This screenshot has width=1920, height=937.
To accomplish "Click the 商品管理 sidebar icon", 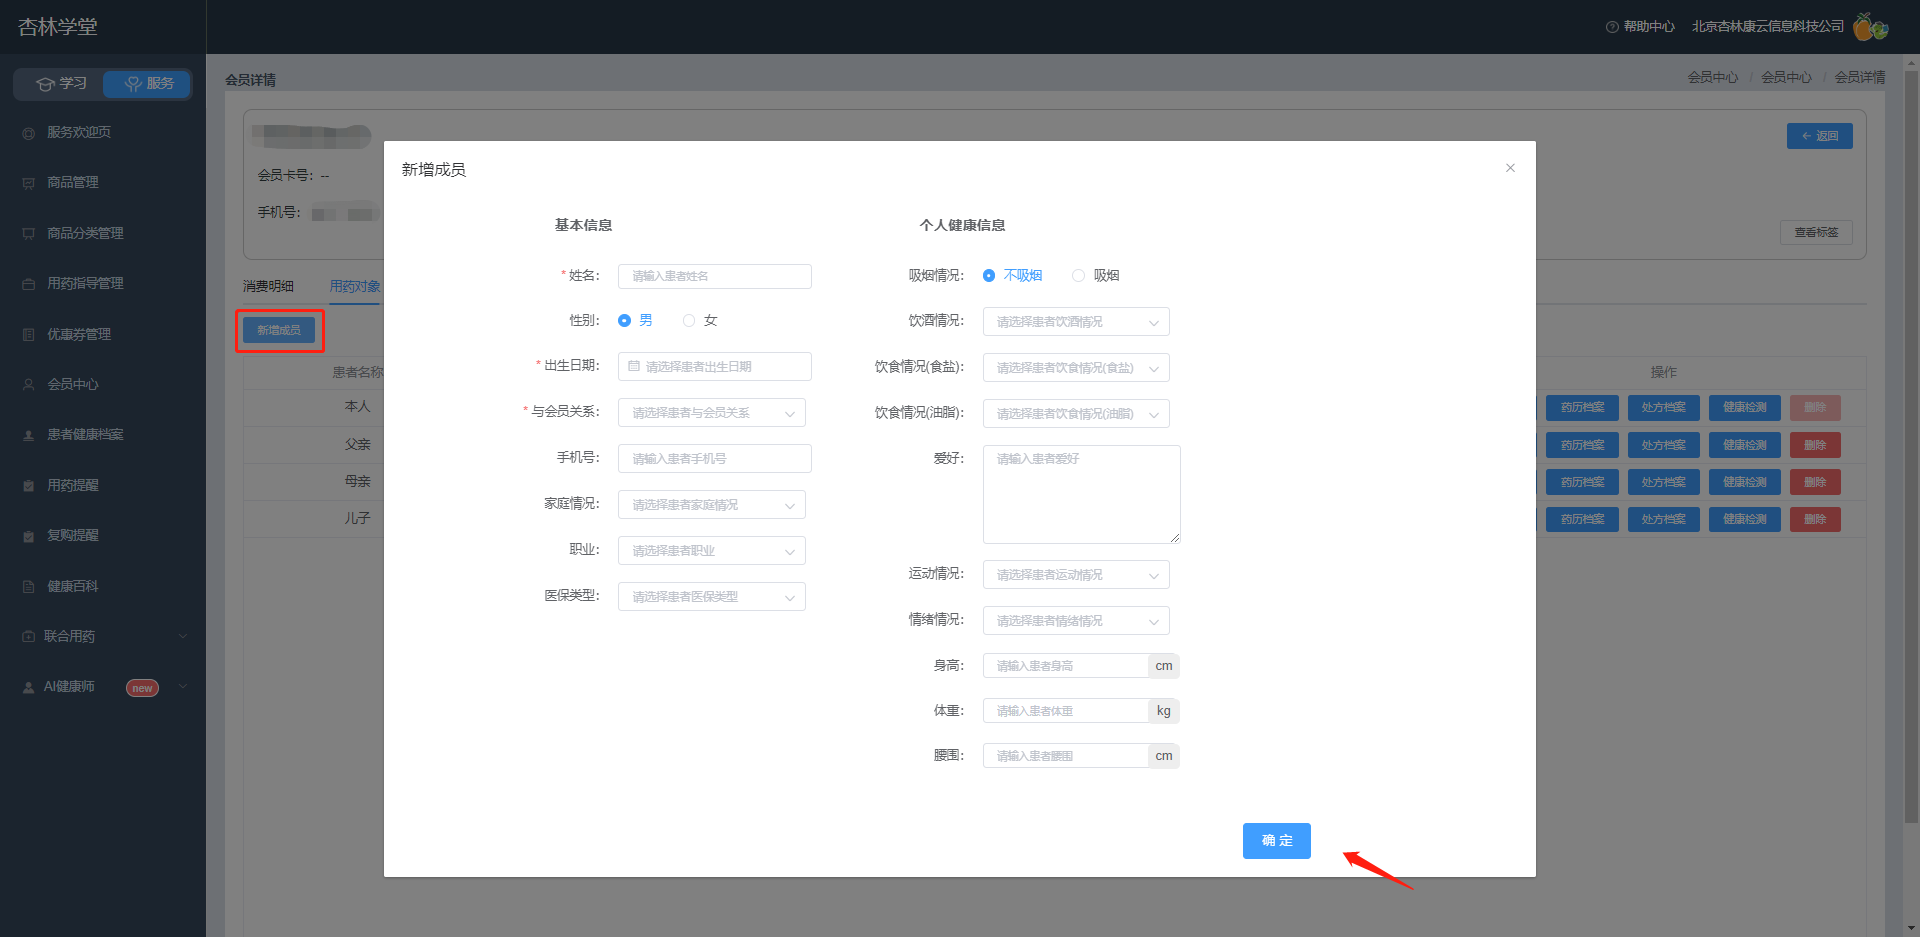I will tap(29, 183).
